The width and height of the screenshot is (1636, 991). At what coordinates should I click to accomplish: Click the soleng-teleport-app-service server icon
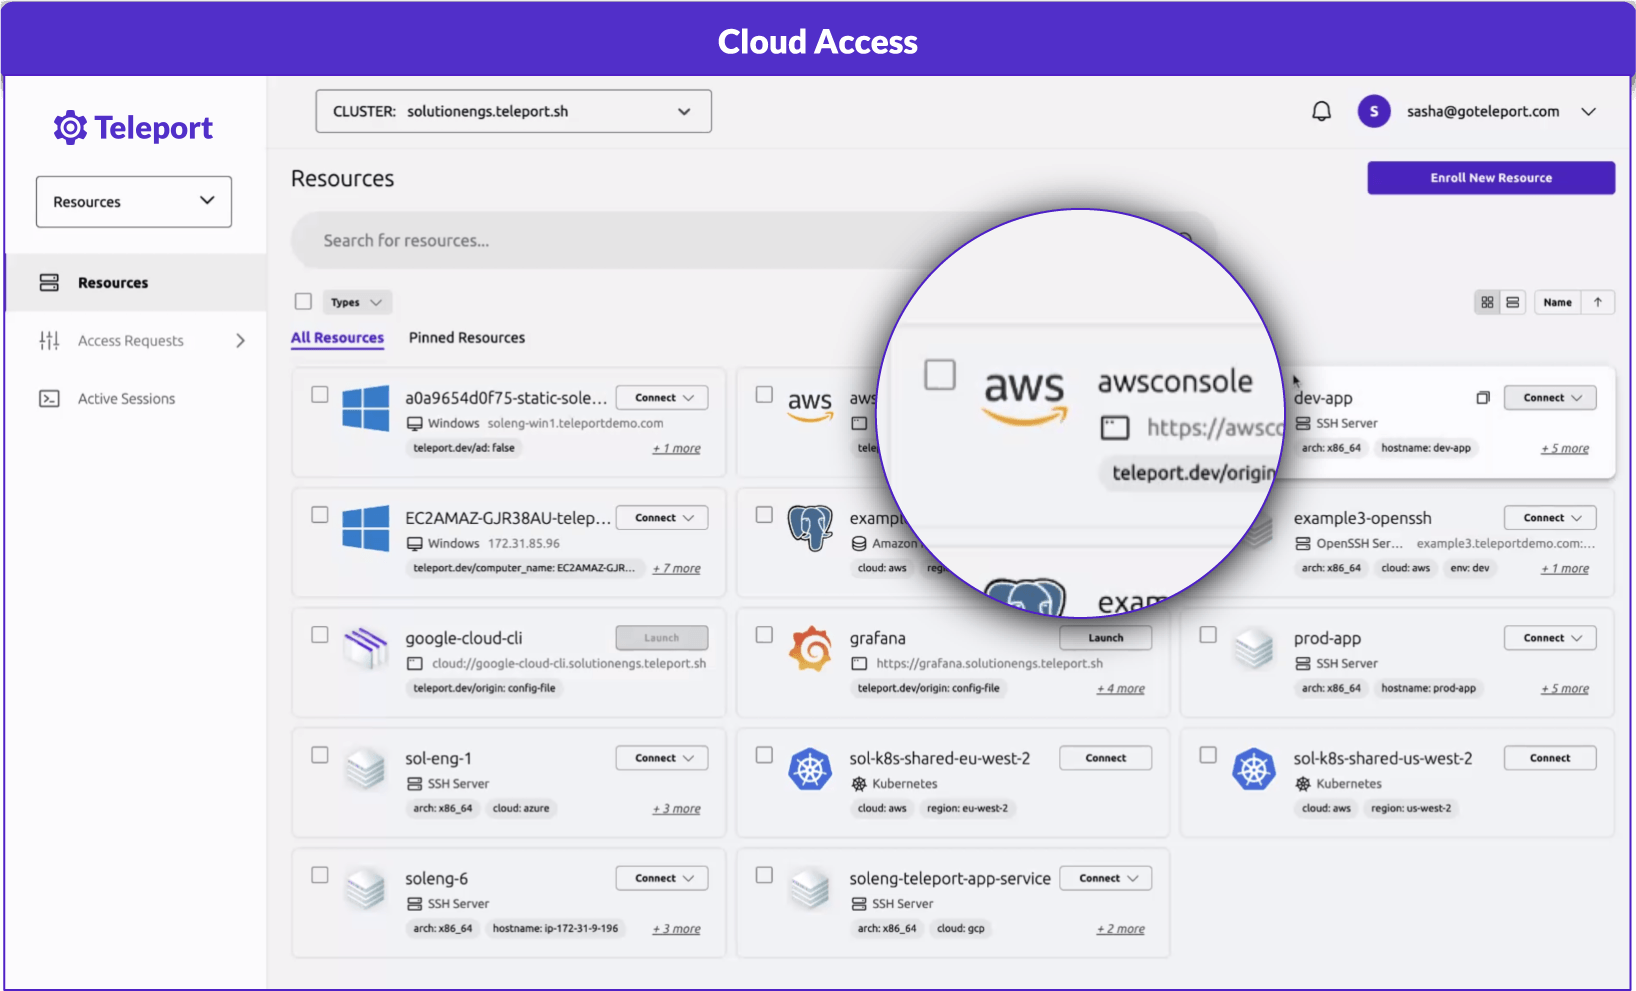810,889
